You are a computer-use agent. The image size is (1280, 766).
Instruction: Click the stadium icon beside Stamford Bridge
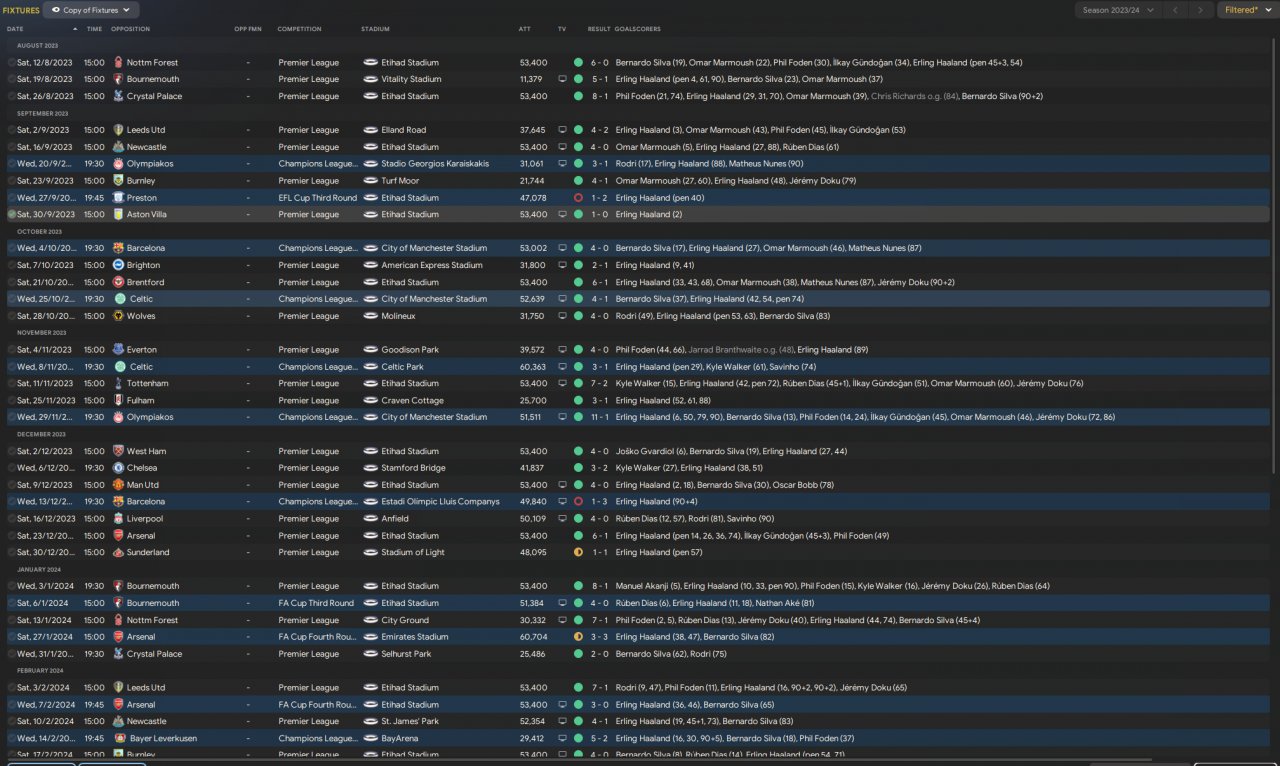coord(370,468)
